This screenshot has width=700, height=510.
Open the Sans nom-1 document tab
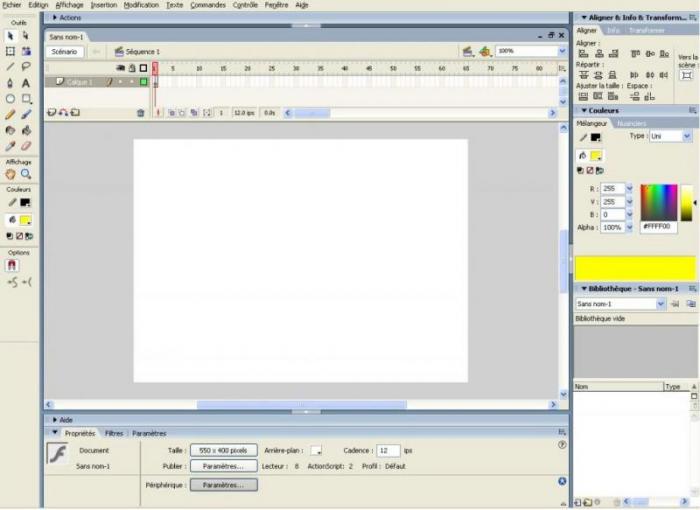(66, 37)
